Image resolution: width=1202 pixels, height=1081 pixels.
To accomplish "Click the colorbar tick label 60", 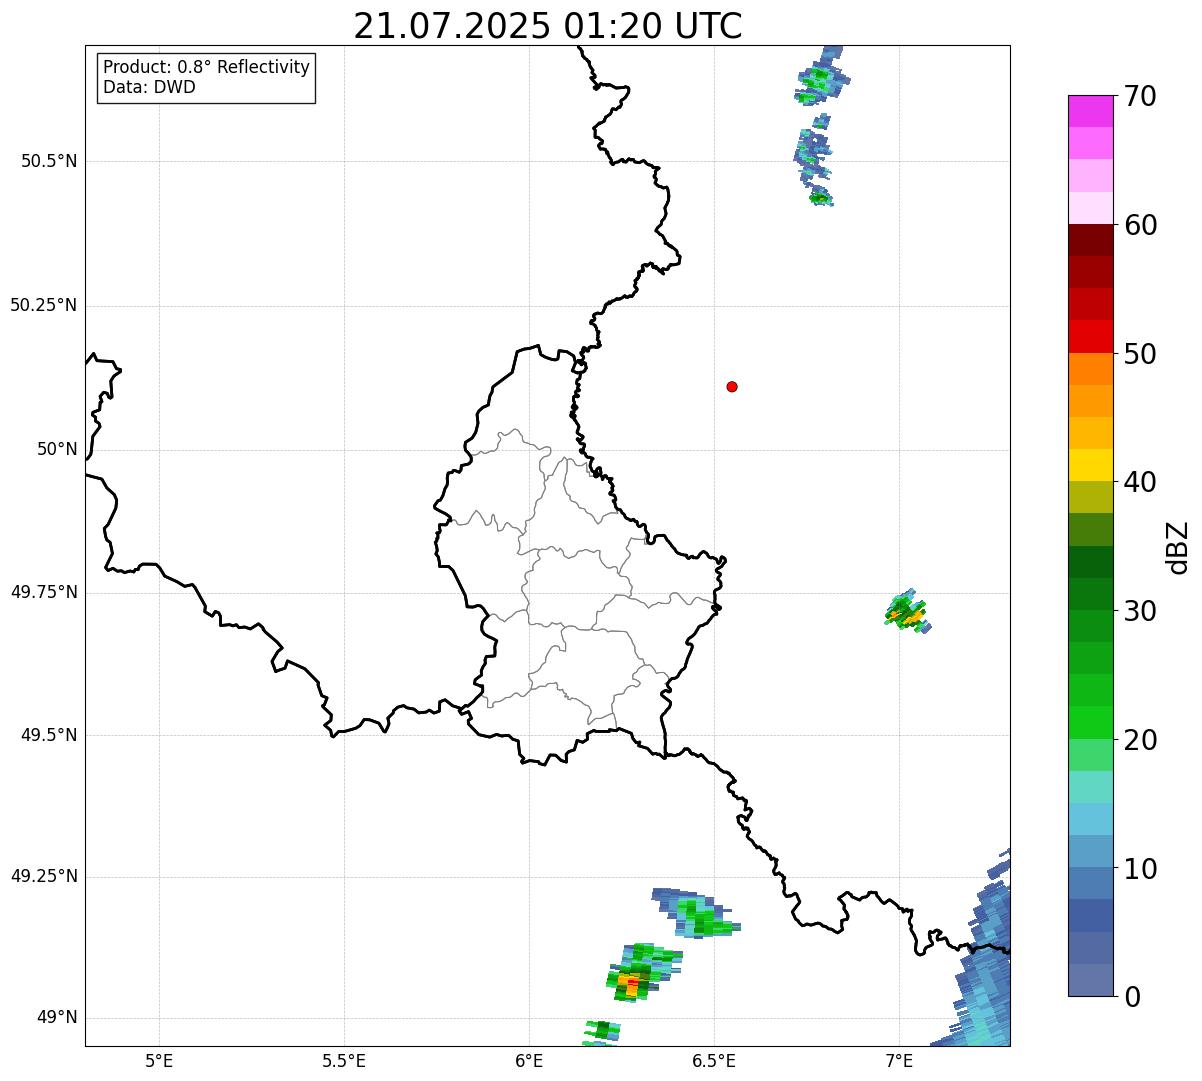I will [x=1139, y=225].
